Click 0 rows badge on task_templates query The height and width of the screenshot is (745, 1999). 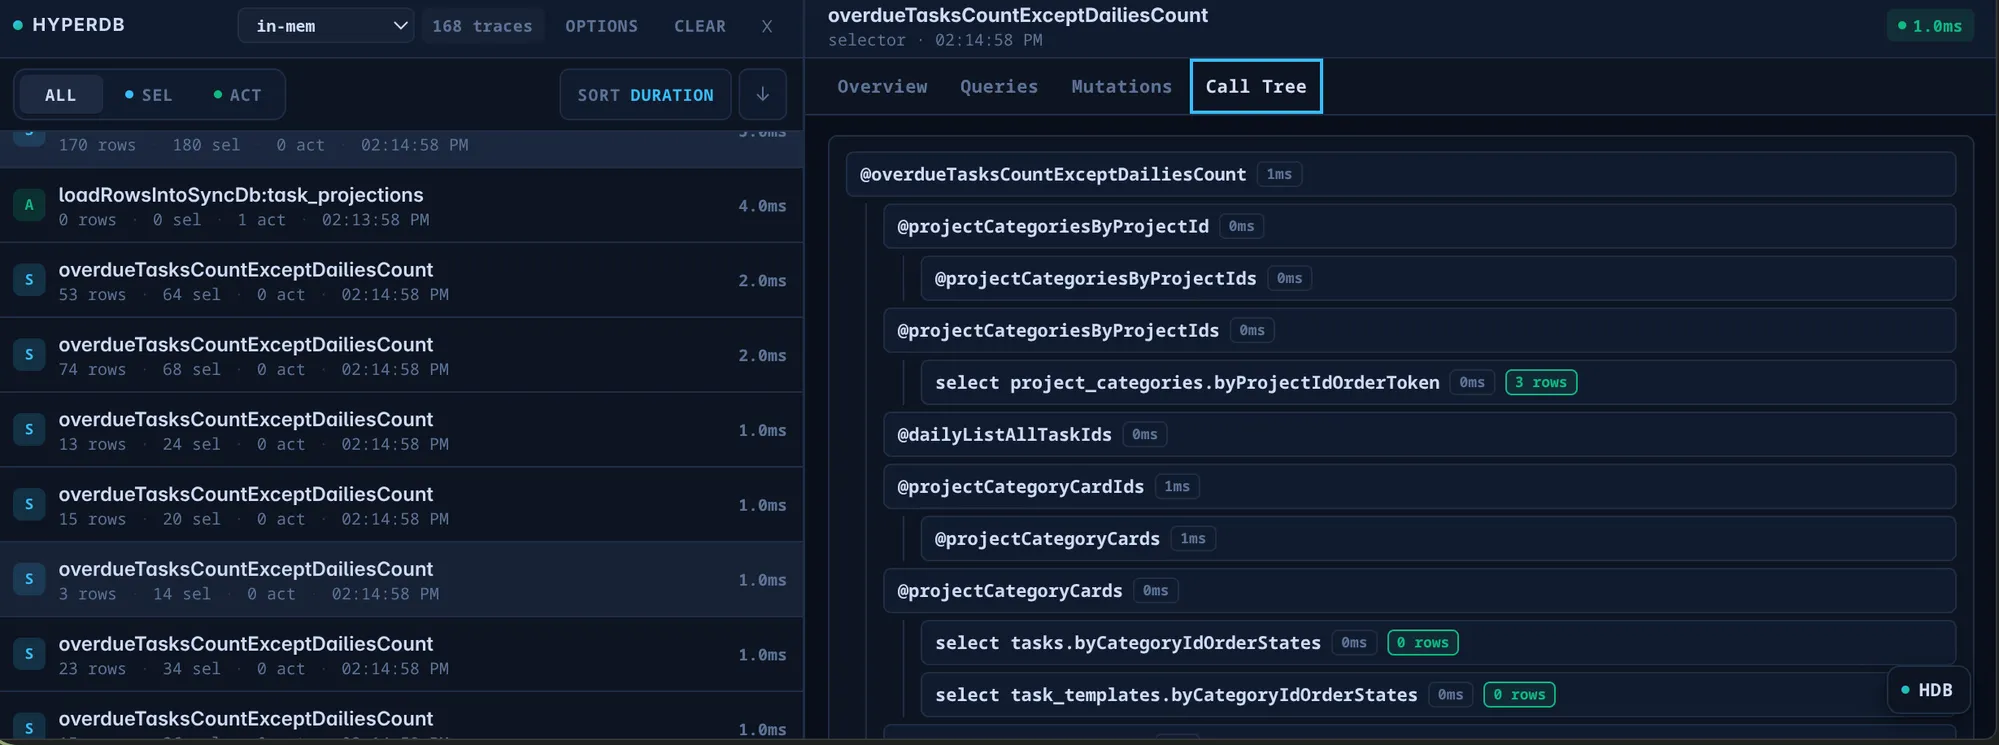tap(1519, 694)
